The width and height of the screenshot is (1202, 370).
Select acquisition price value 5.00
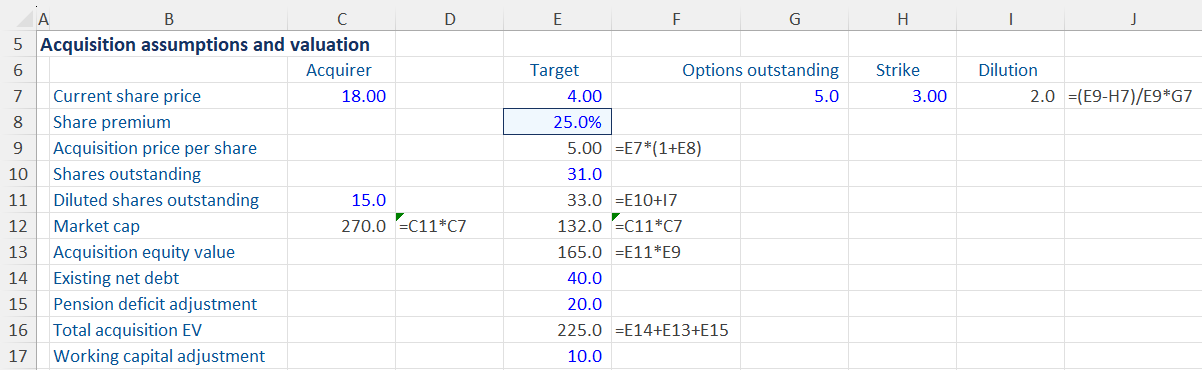tap(584, 148)
